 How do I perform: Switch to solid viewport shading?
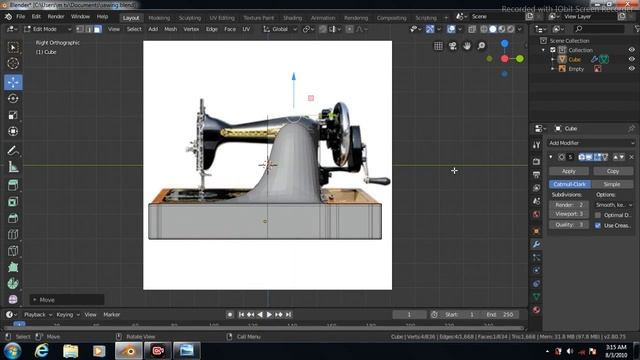[493, 29]
